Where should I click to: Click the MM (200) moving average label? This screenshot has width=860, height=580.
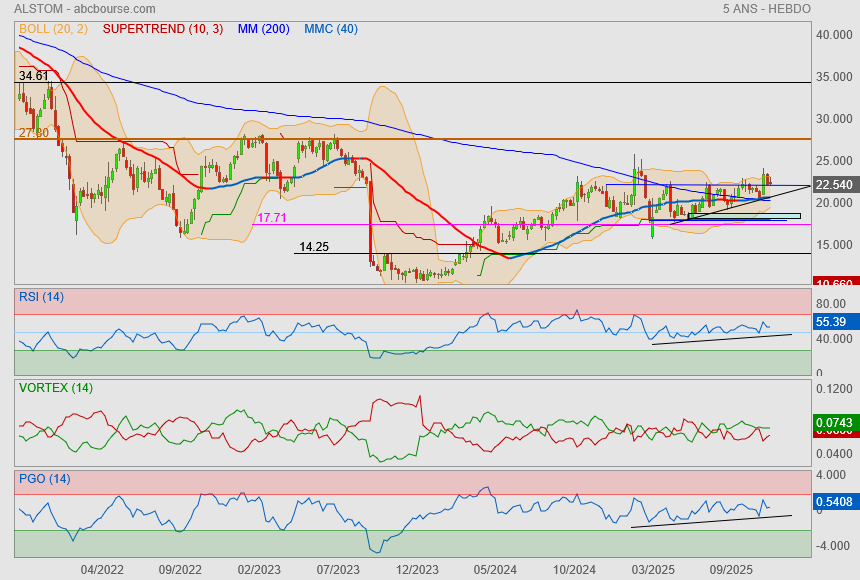(263, 29)
